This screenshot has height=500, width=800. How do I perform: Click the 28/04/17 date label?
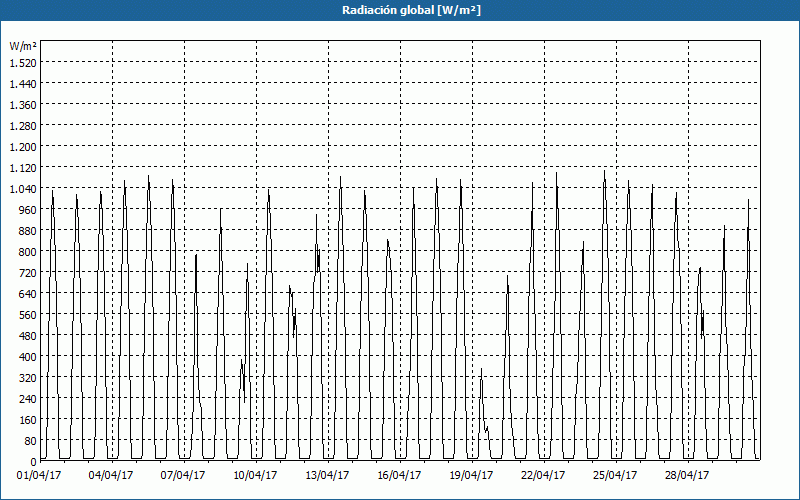click(x=687, y=476)
